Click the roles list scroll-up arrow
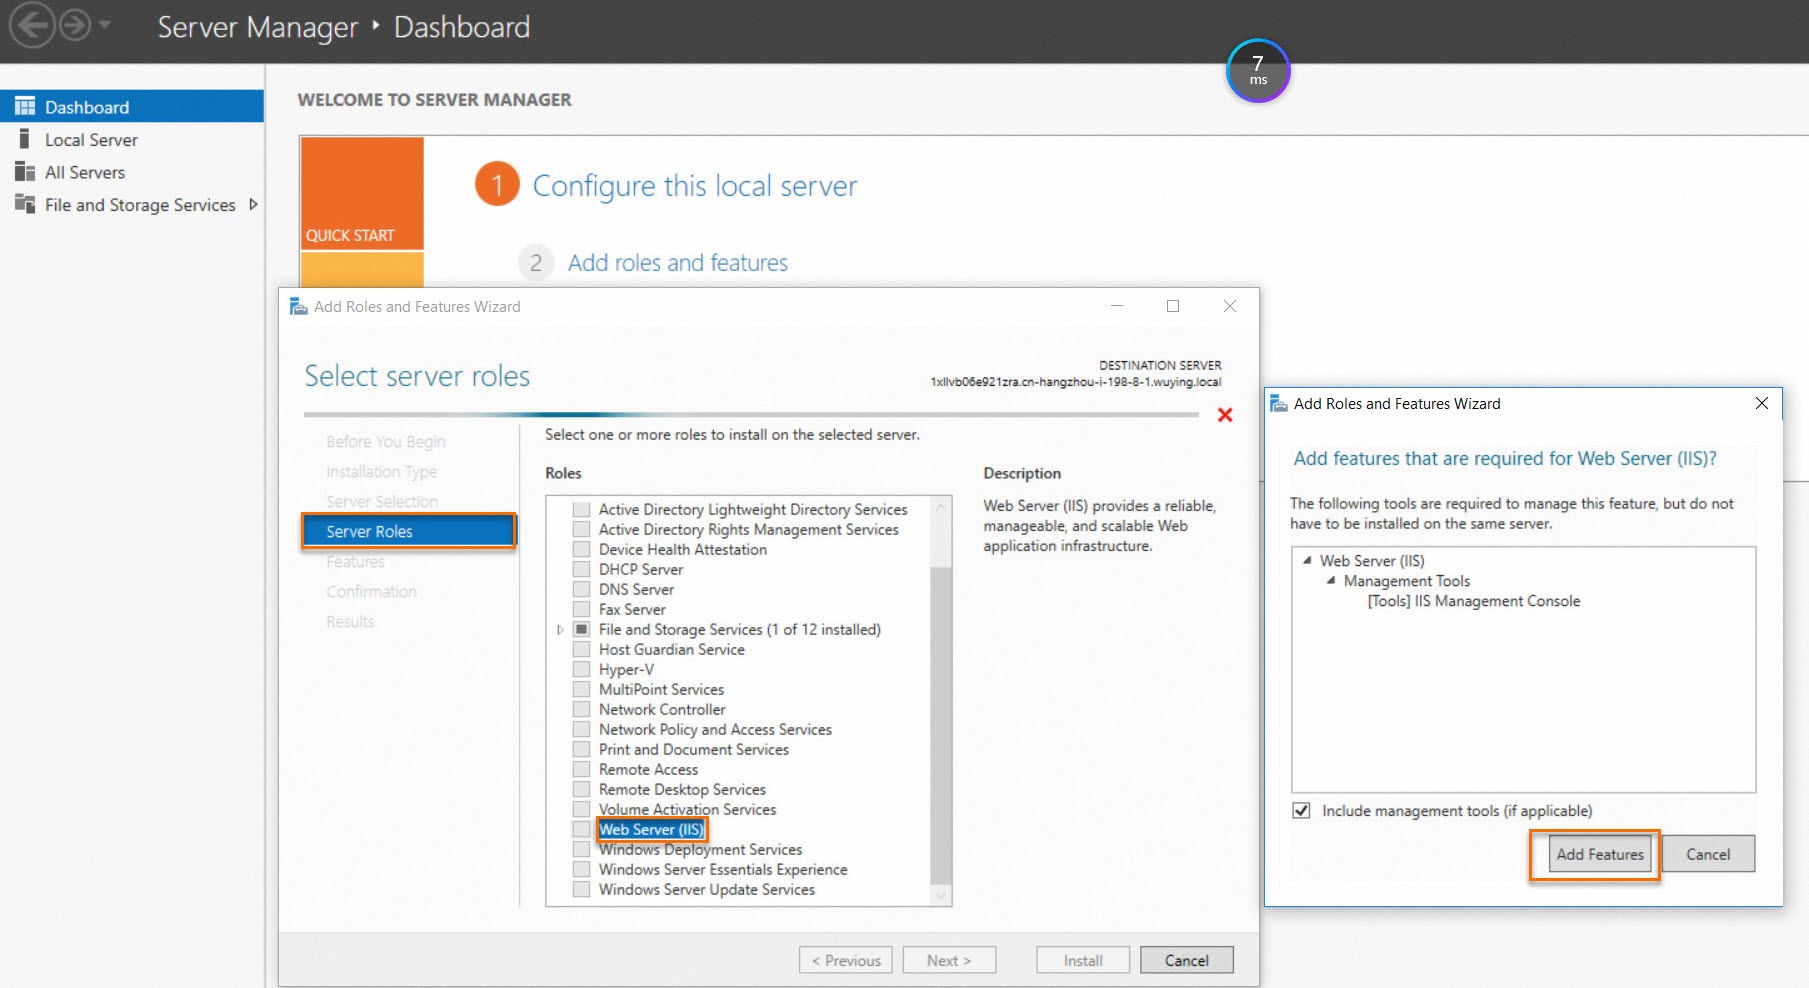The height and width of the screenshot is (988, 1809). (940, 507)
